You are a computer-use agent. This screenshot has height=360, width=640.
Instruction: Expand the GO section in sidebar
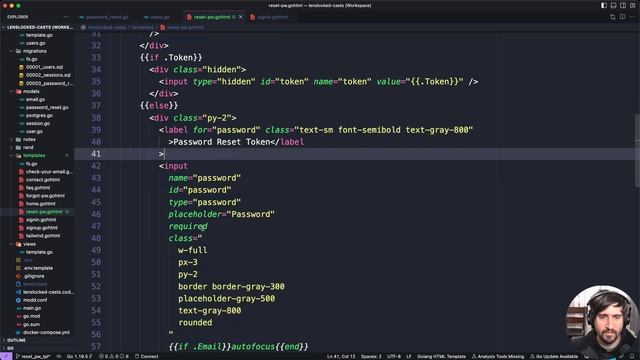tap(11, 348)
